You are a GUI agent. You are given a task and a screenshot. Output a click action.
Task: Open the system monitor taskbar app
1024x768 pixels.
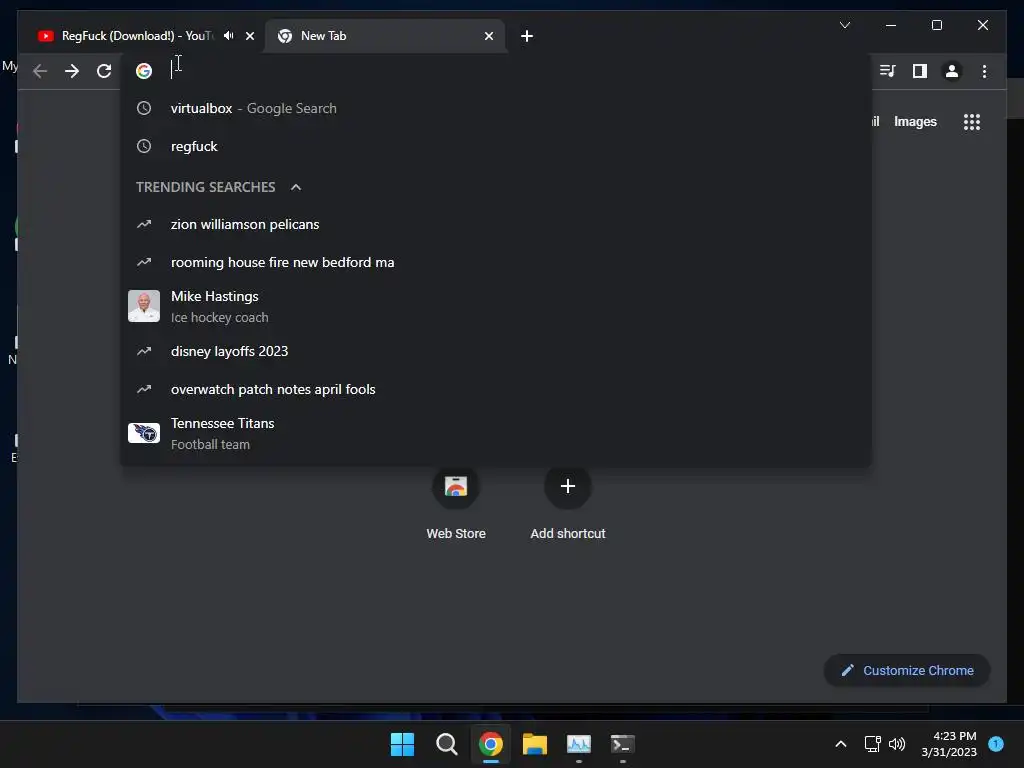579,744
